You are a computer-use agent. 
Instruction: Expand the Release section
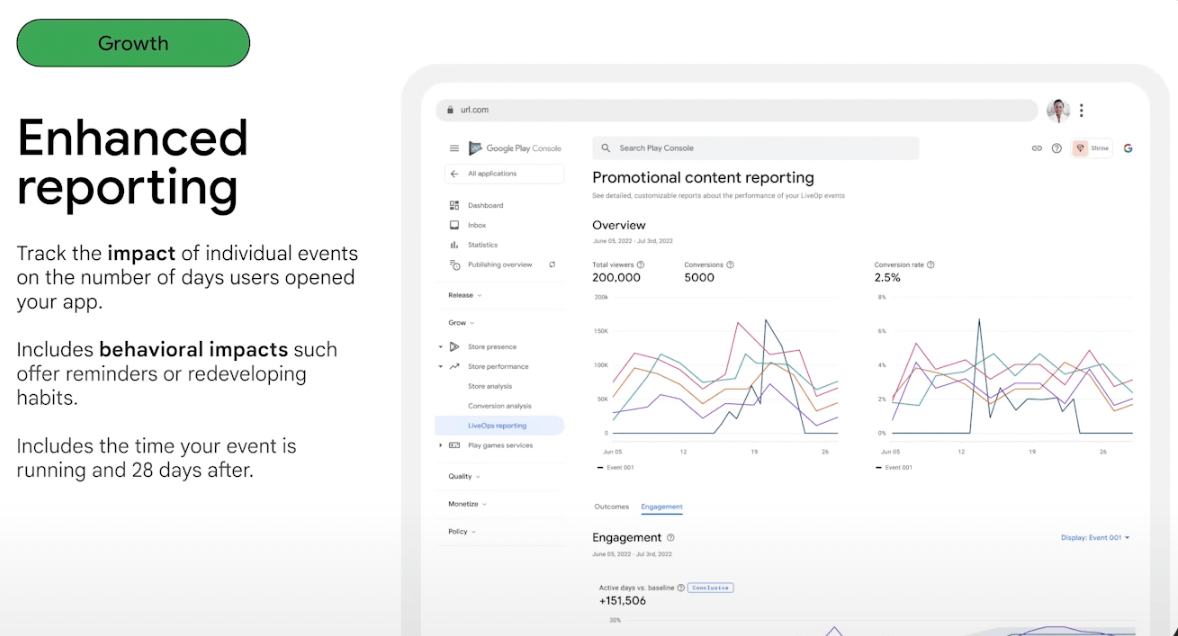coord(465,295)
